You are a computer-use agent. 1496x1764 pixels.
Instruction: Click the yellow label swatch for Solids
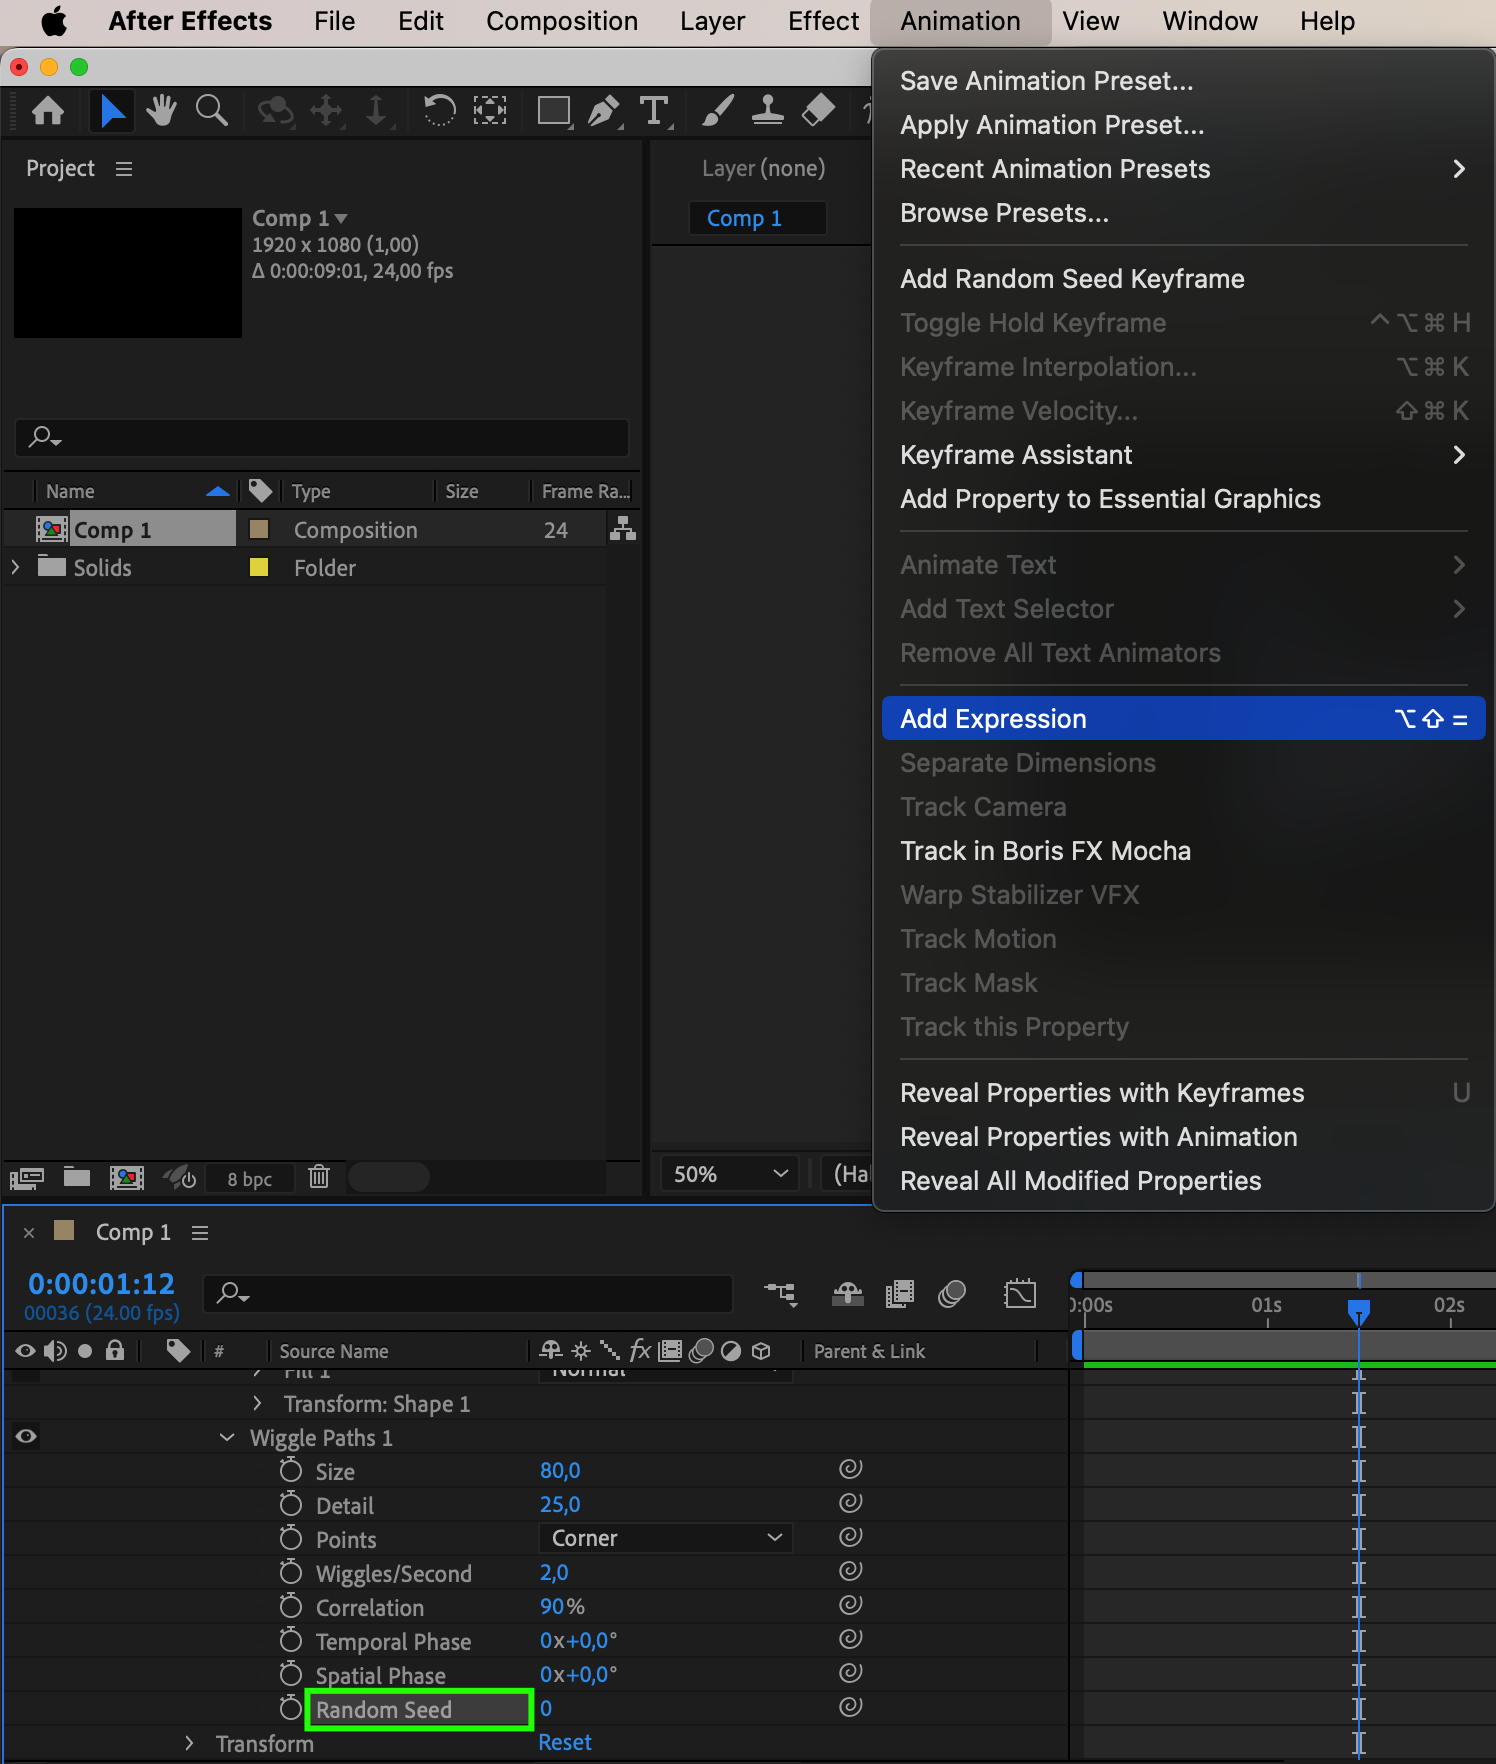pos(259,567)
